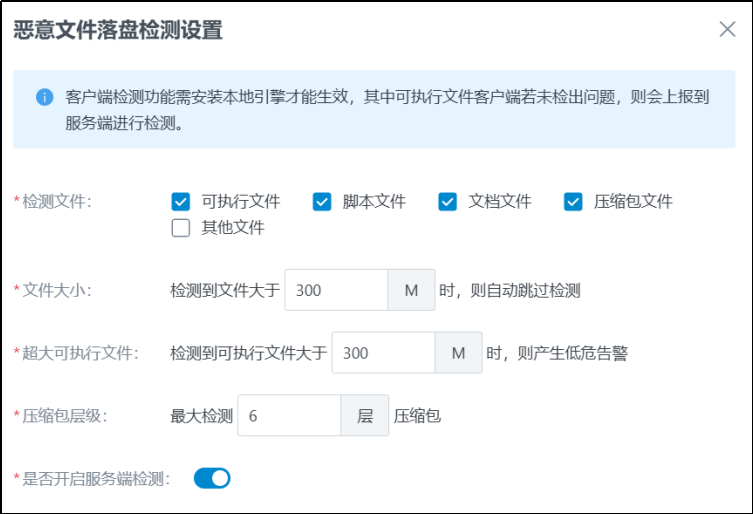Viewport: 753px width, 514px height.
Task: Enable the 其他文件 checkbox
Action: coord(181,228)
